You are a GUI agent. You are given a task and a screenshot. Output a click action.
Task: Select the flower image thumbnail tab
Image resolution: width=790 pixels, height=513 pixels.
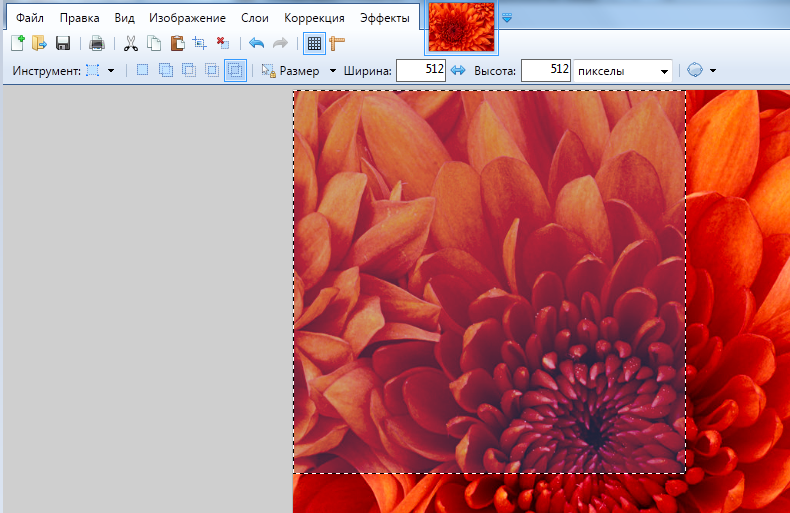[462, 27]
